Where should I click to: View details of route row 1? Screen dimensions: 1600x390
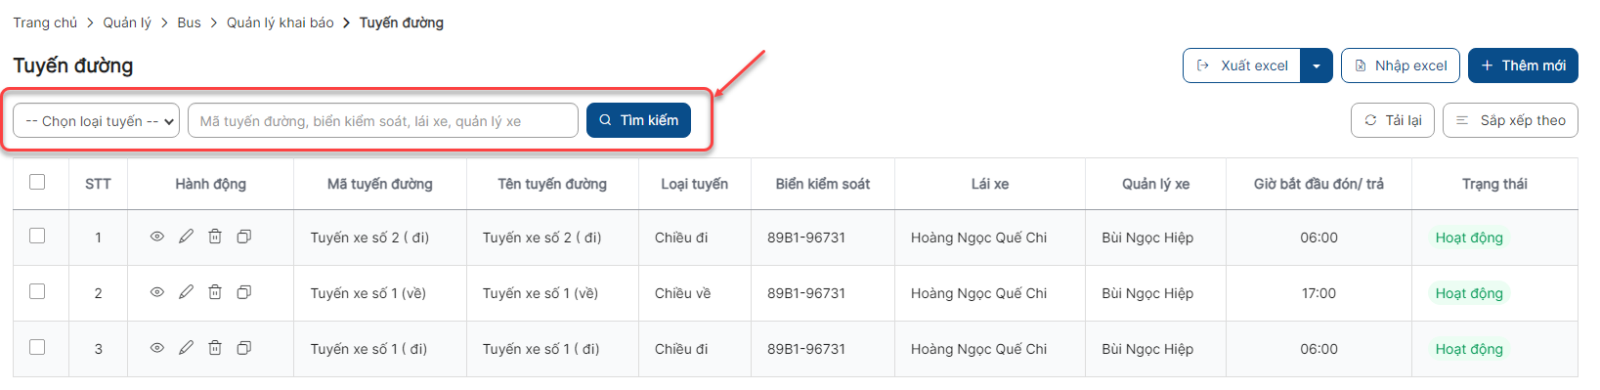[x=157, y=237]
